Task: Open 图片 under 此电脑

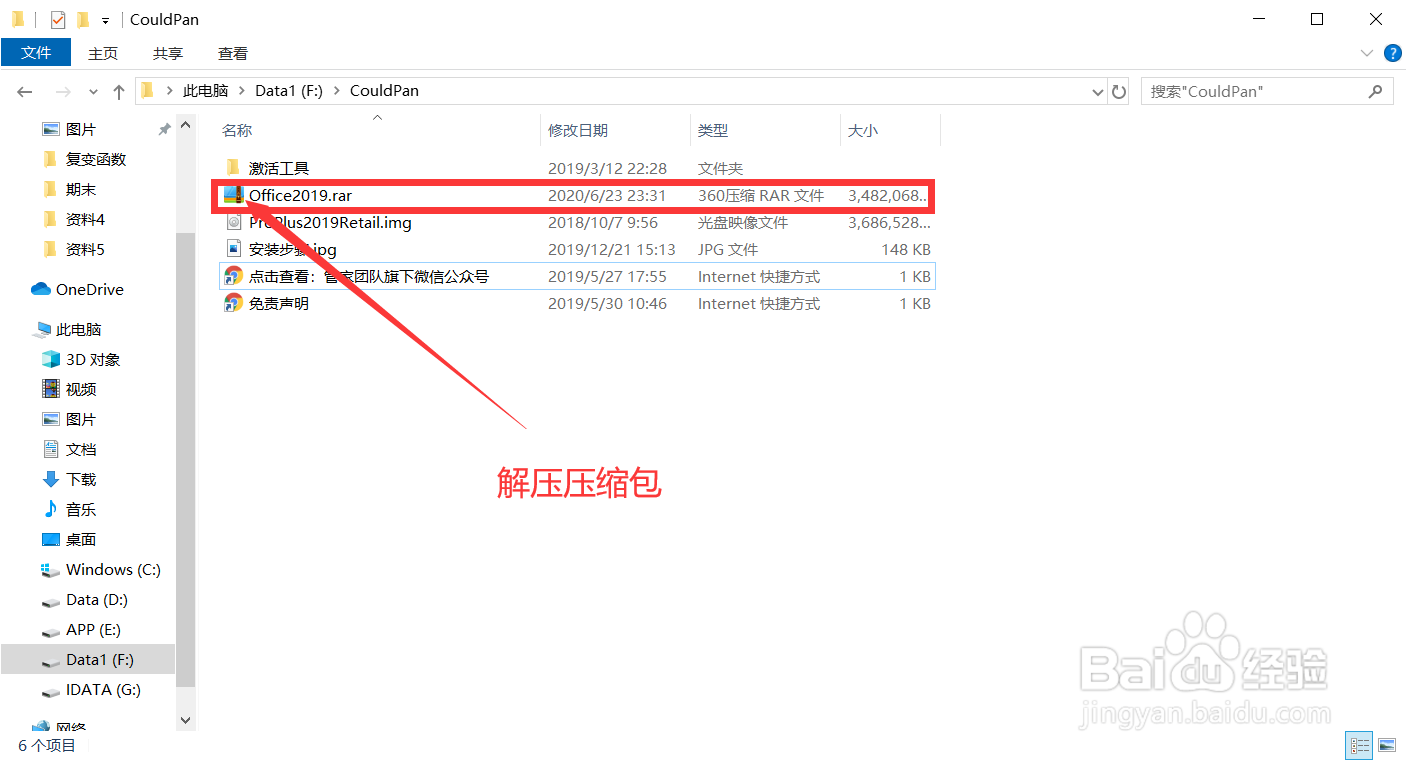Action: click(81, 419)
